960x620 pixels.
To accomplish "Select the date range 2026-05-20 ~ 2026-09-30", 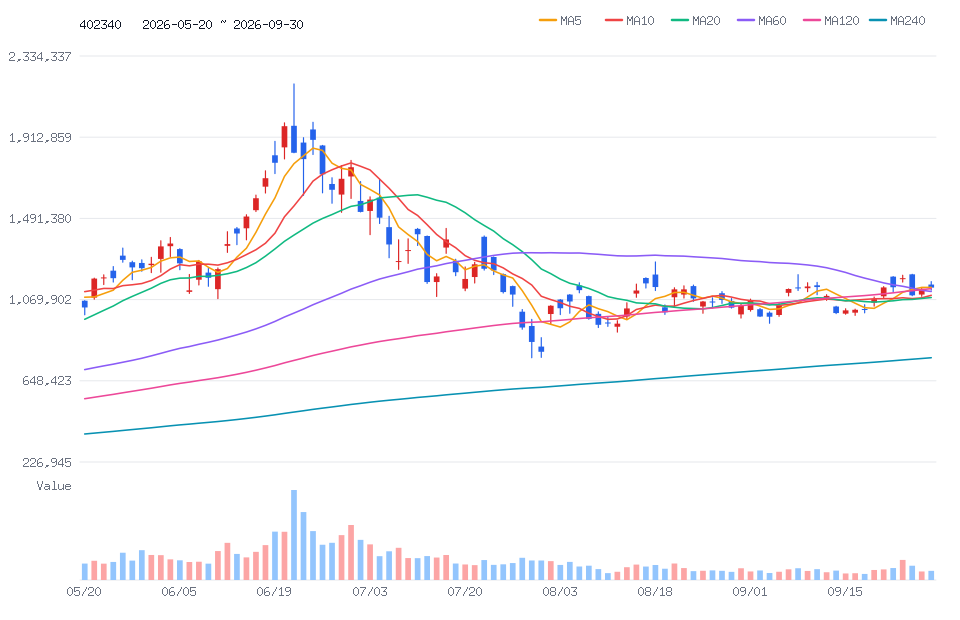I will (223, 24).
